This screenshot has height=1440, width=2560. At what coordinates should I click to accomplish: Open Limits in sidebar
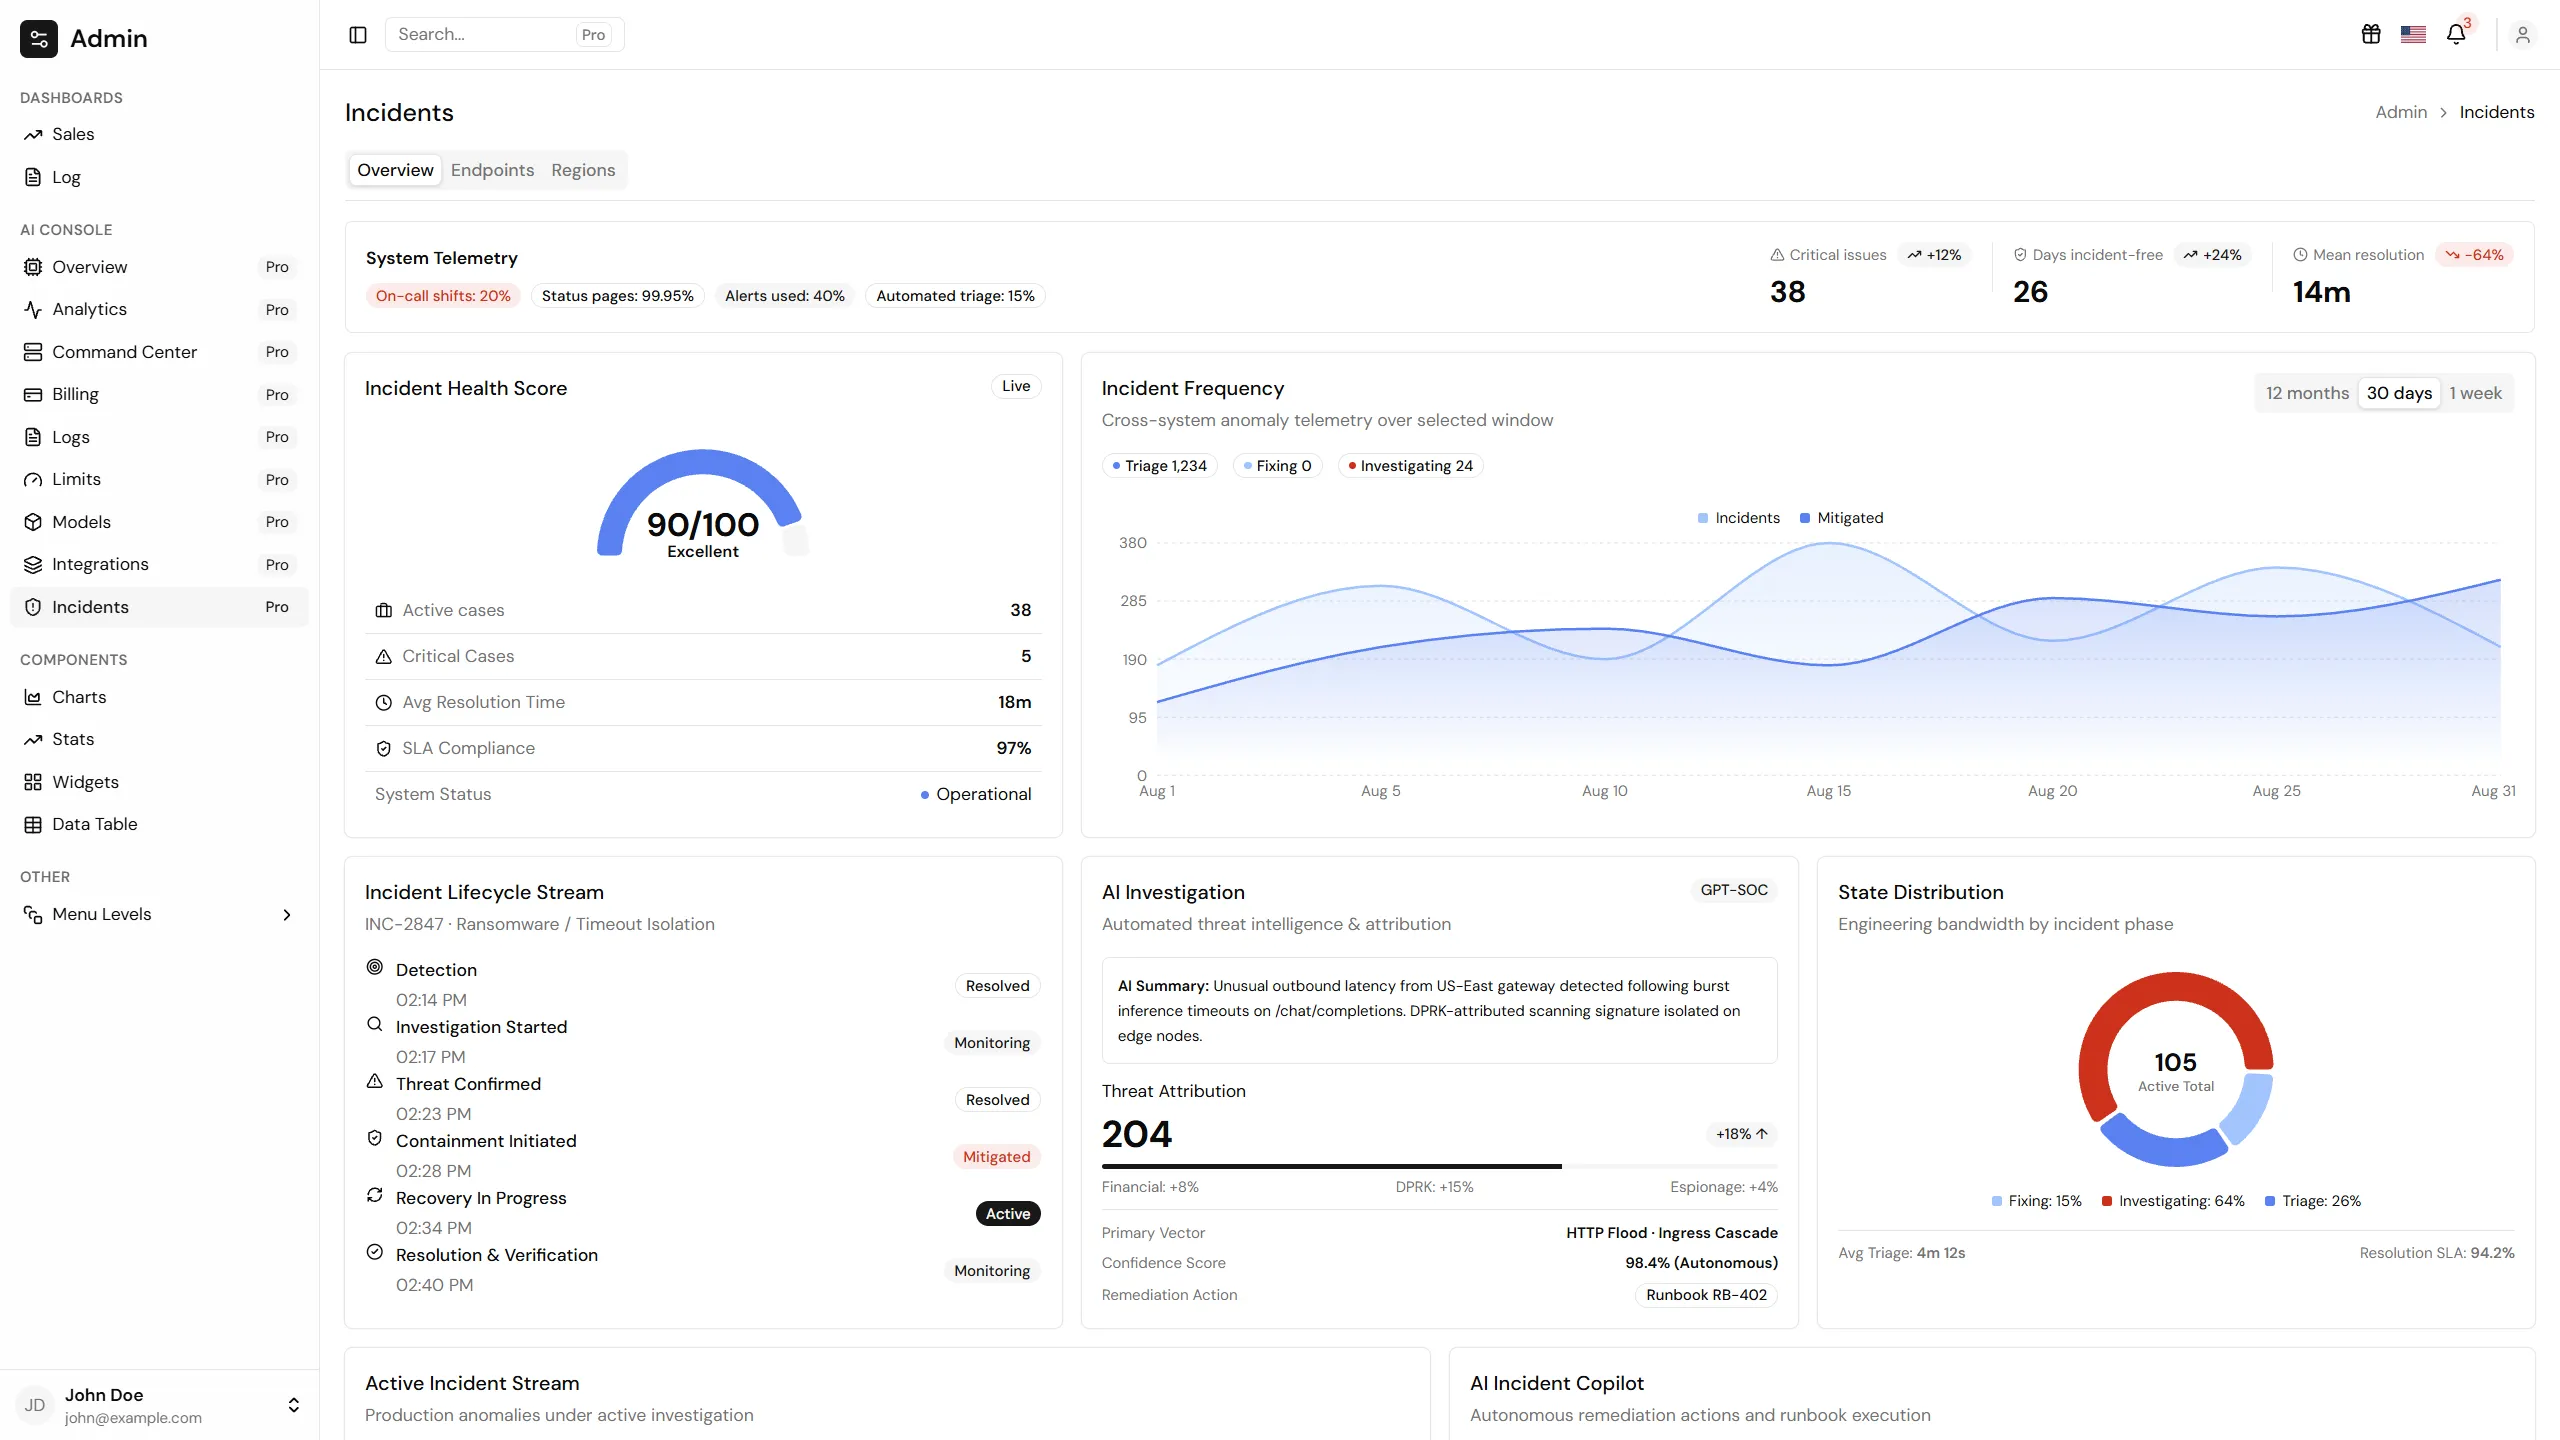tap(159, 479)
